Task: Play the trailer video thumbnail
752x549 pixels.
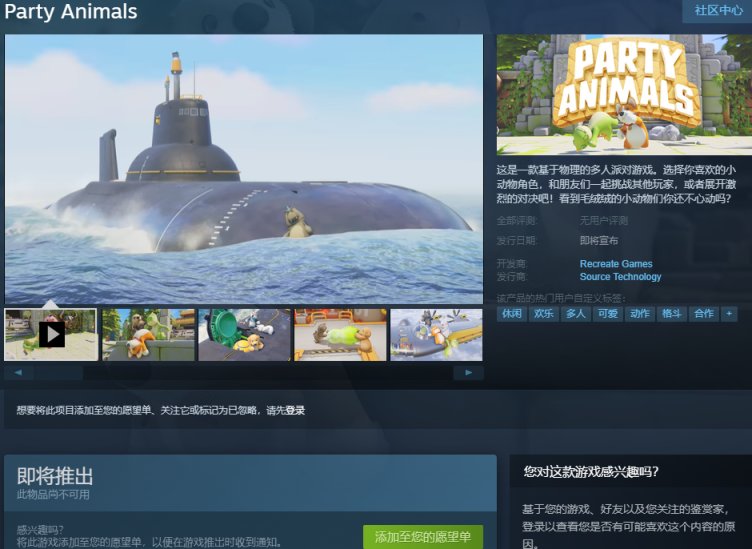Action: point(51,334)
